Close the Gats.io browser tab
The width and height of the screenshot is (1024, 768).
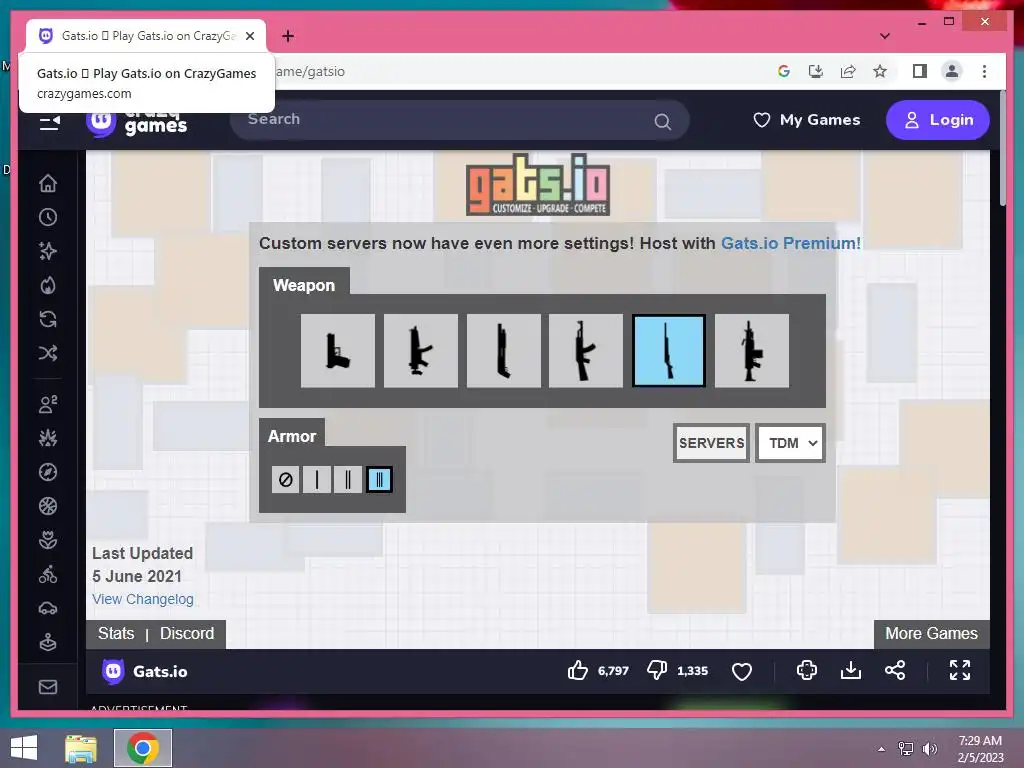[250, 36]
